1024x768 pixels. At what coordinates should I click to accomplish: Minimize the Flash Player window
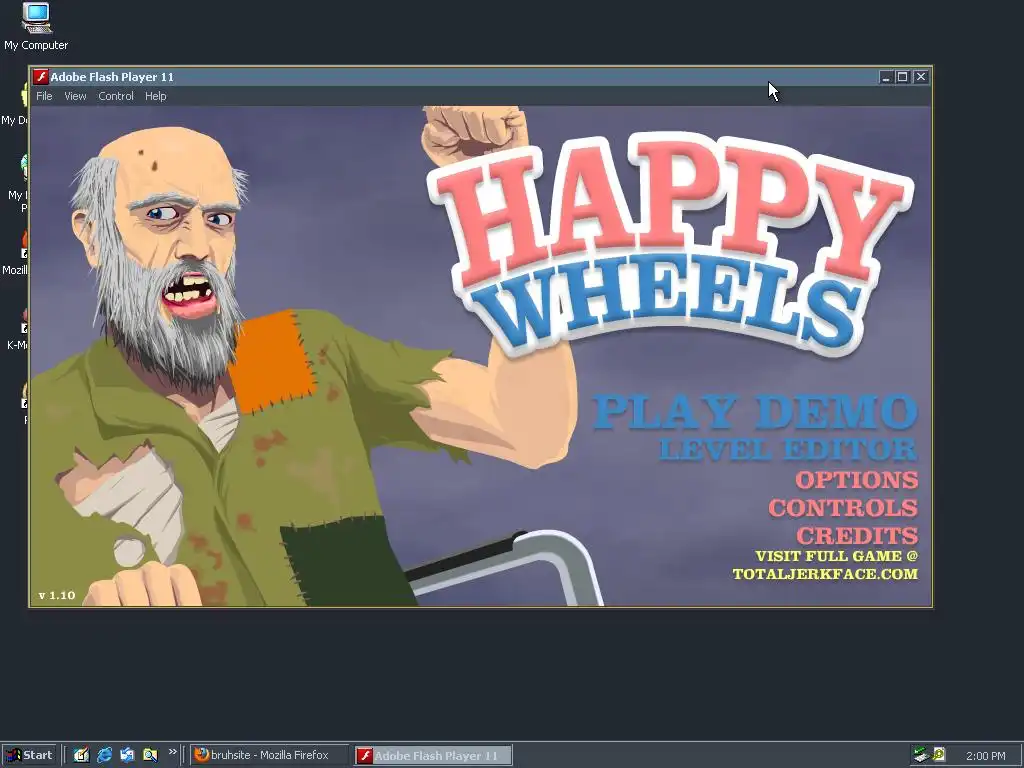[x=886, y=77]
